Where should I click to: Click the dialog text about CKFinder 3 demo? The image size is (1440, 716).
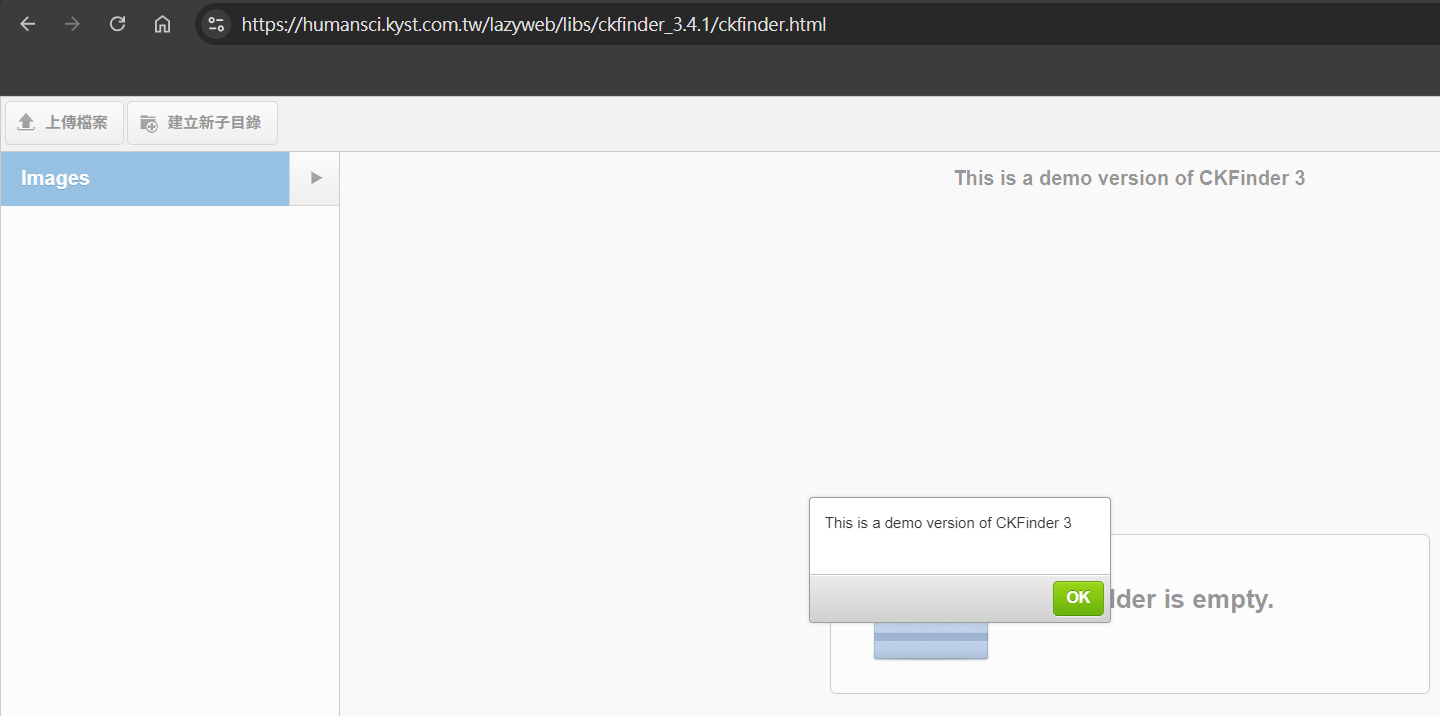point(948,523)
